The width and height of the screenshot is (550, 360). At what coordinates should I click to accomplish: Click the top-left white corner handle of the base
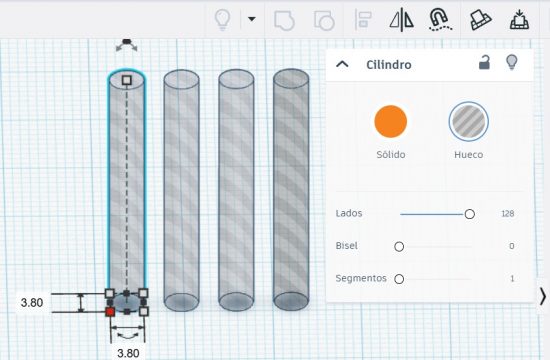(x=110, y=293)
